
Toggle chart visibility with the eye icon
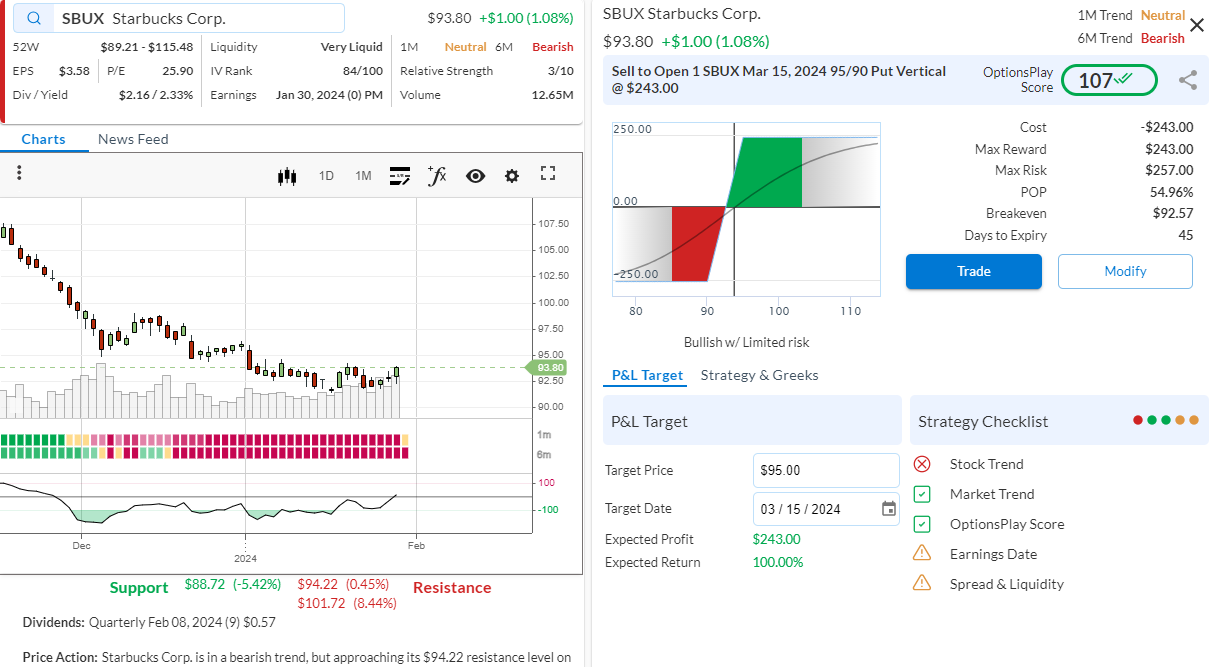(x=475, y=176)
